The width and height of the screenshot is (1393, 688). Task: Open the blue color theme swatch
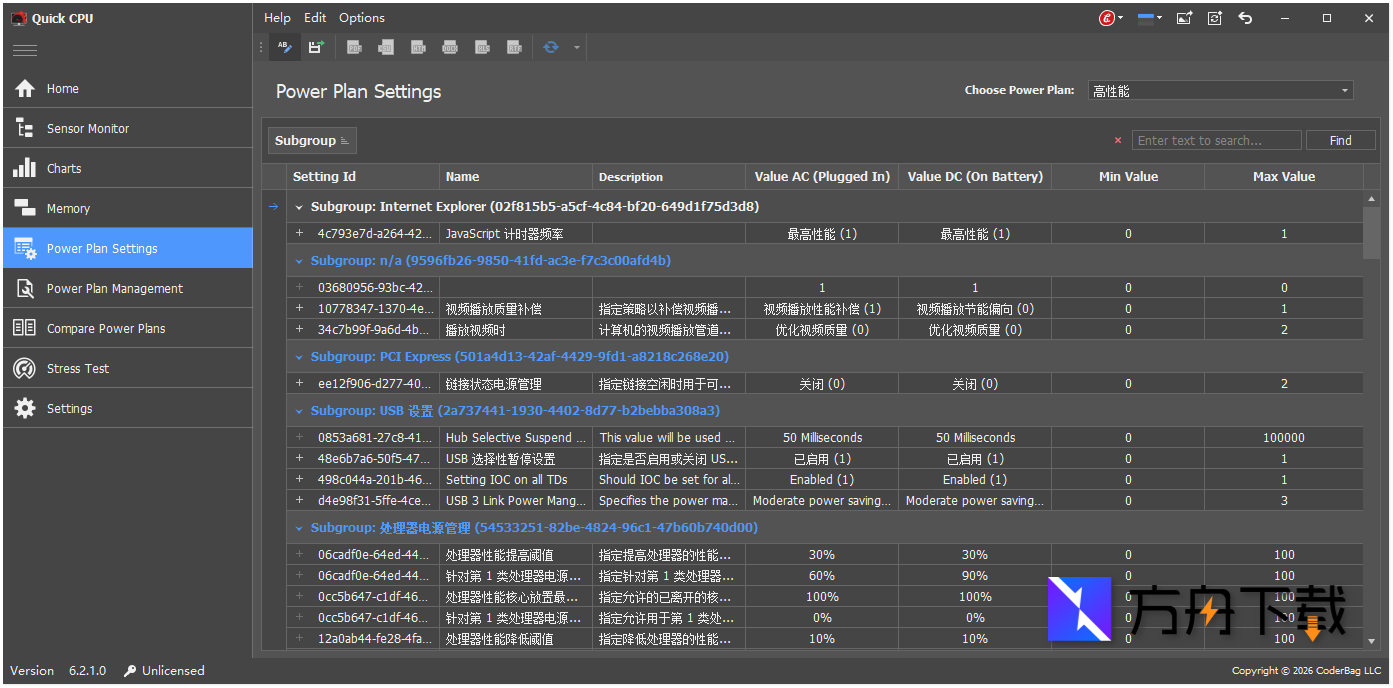(x=1147, y=18)
